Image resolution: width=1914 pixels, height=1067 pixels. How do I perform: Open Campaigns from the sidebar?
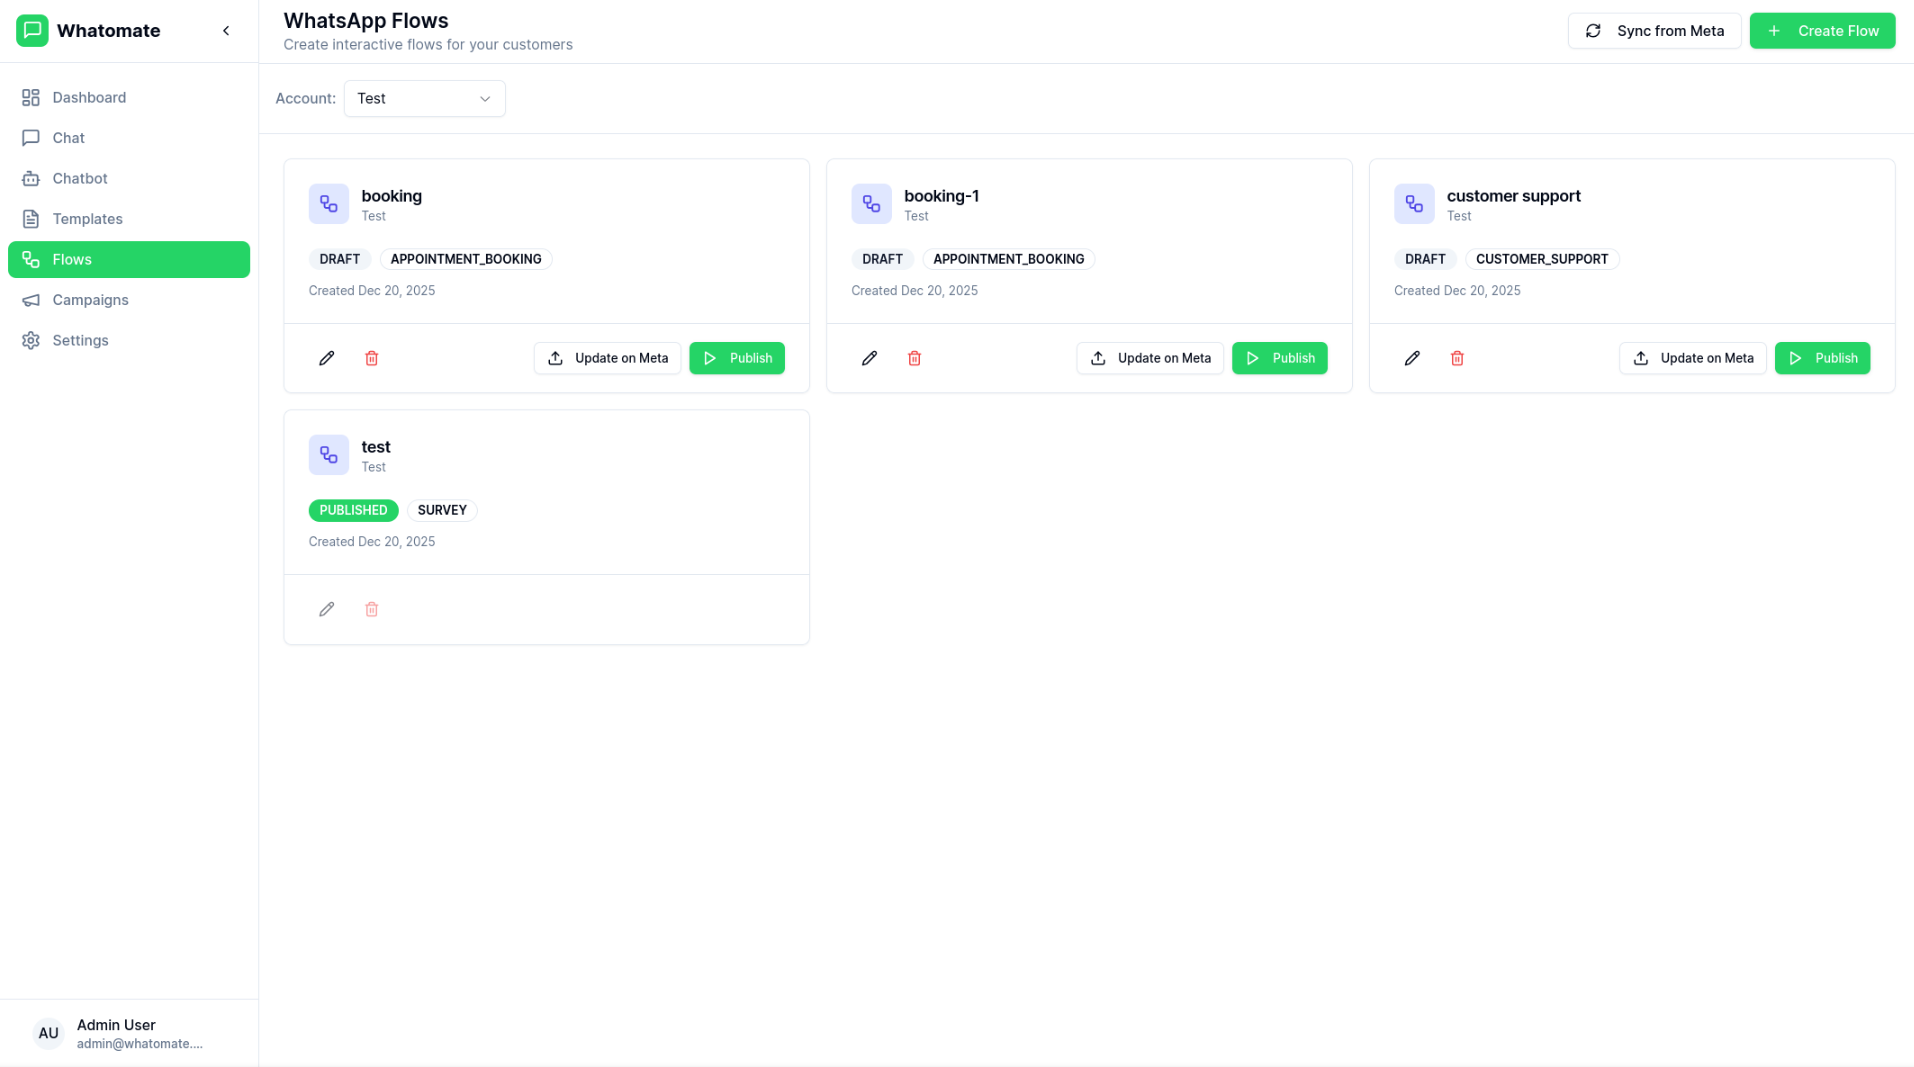click(x=90, y=300)
